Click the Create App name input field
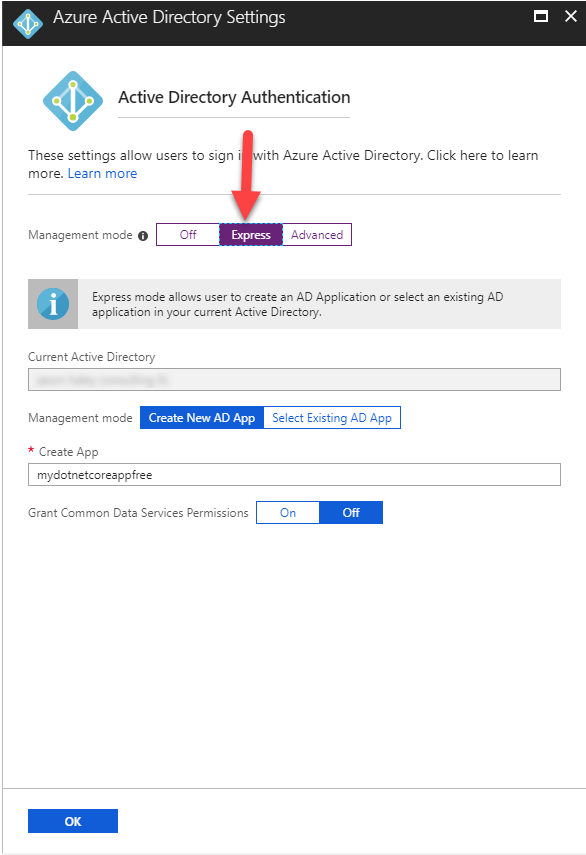Viewport: 586px width, 855px height. coord(294,474)
